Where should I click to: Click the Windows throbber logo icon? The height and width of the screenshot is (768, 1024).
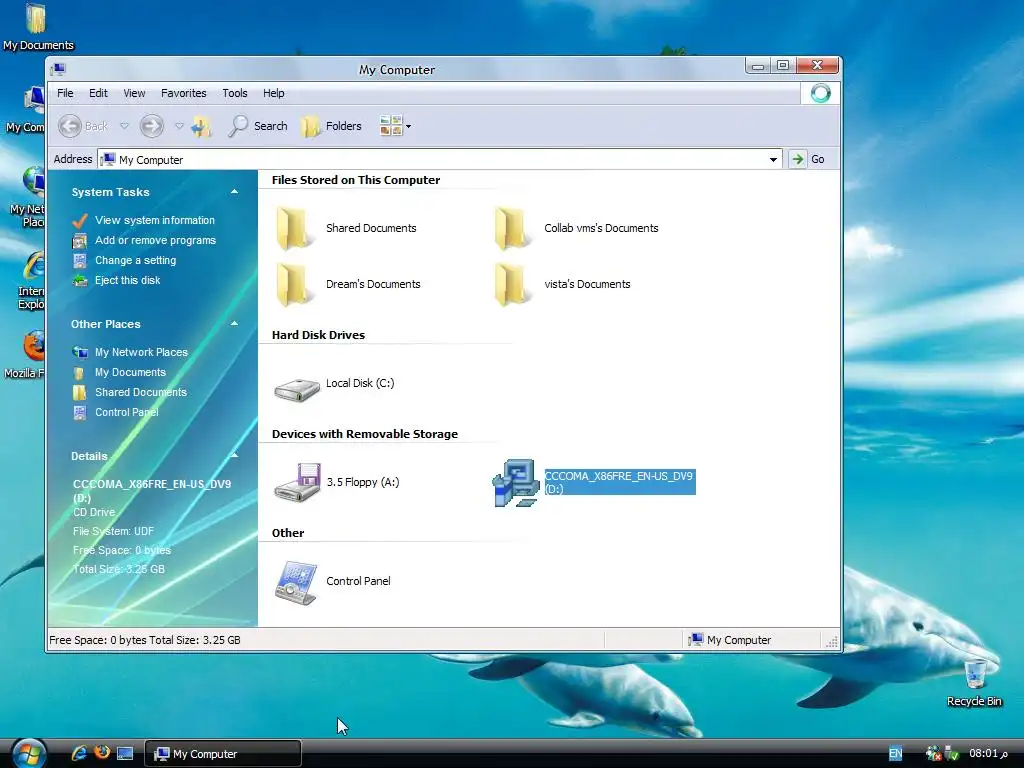click(820, 93)
